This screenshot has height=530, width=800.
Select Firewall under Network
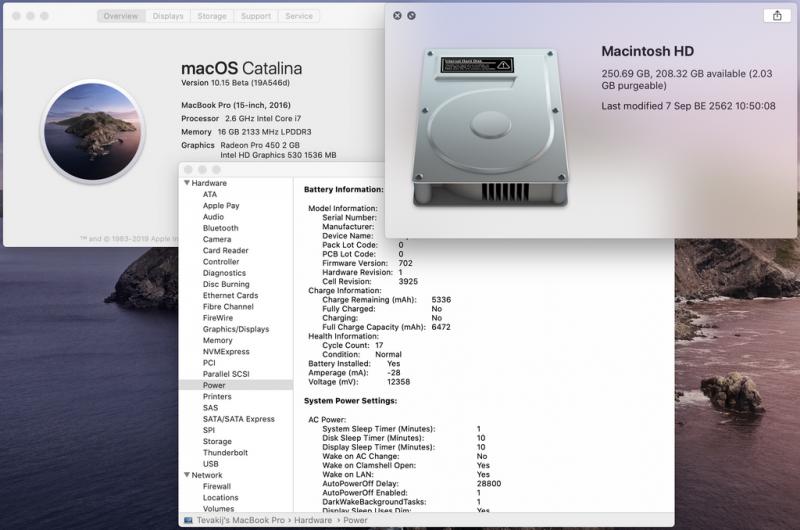tap(217, 486)
